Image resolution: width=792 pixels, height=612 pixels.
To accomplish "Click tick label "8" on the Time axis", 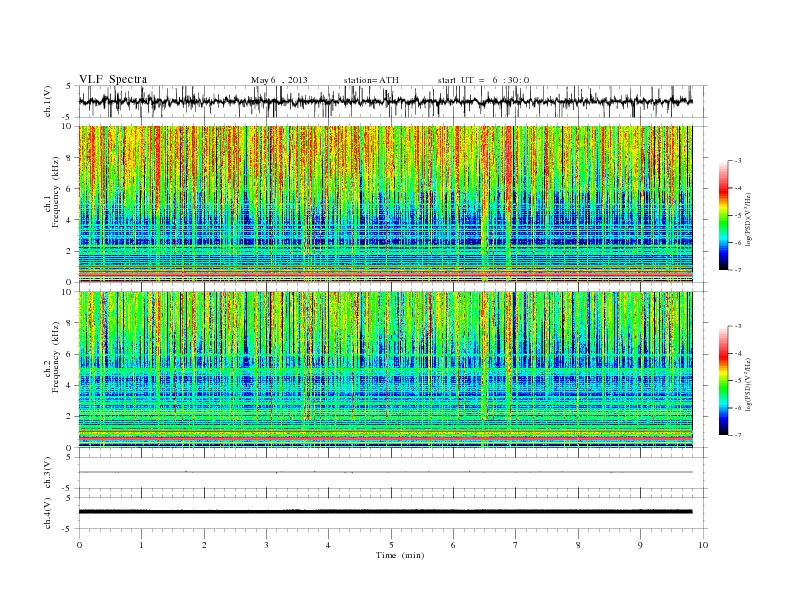I will point(578,545).
